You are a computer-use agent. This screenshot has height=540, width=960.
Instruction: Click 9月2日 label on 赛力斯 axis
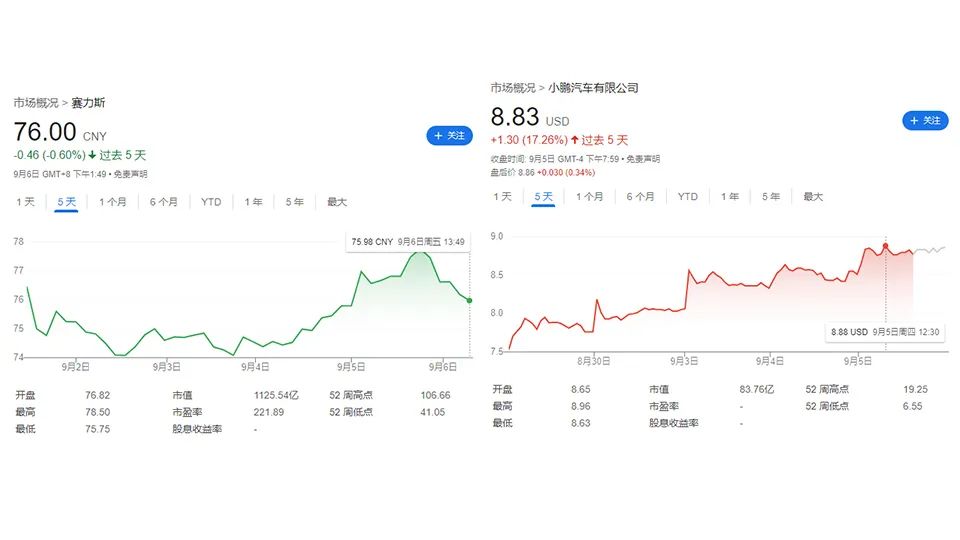[75, 367]
